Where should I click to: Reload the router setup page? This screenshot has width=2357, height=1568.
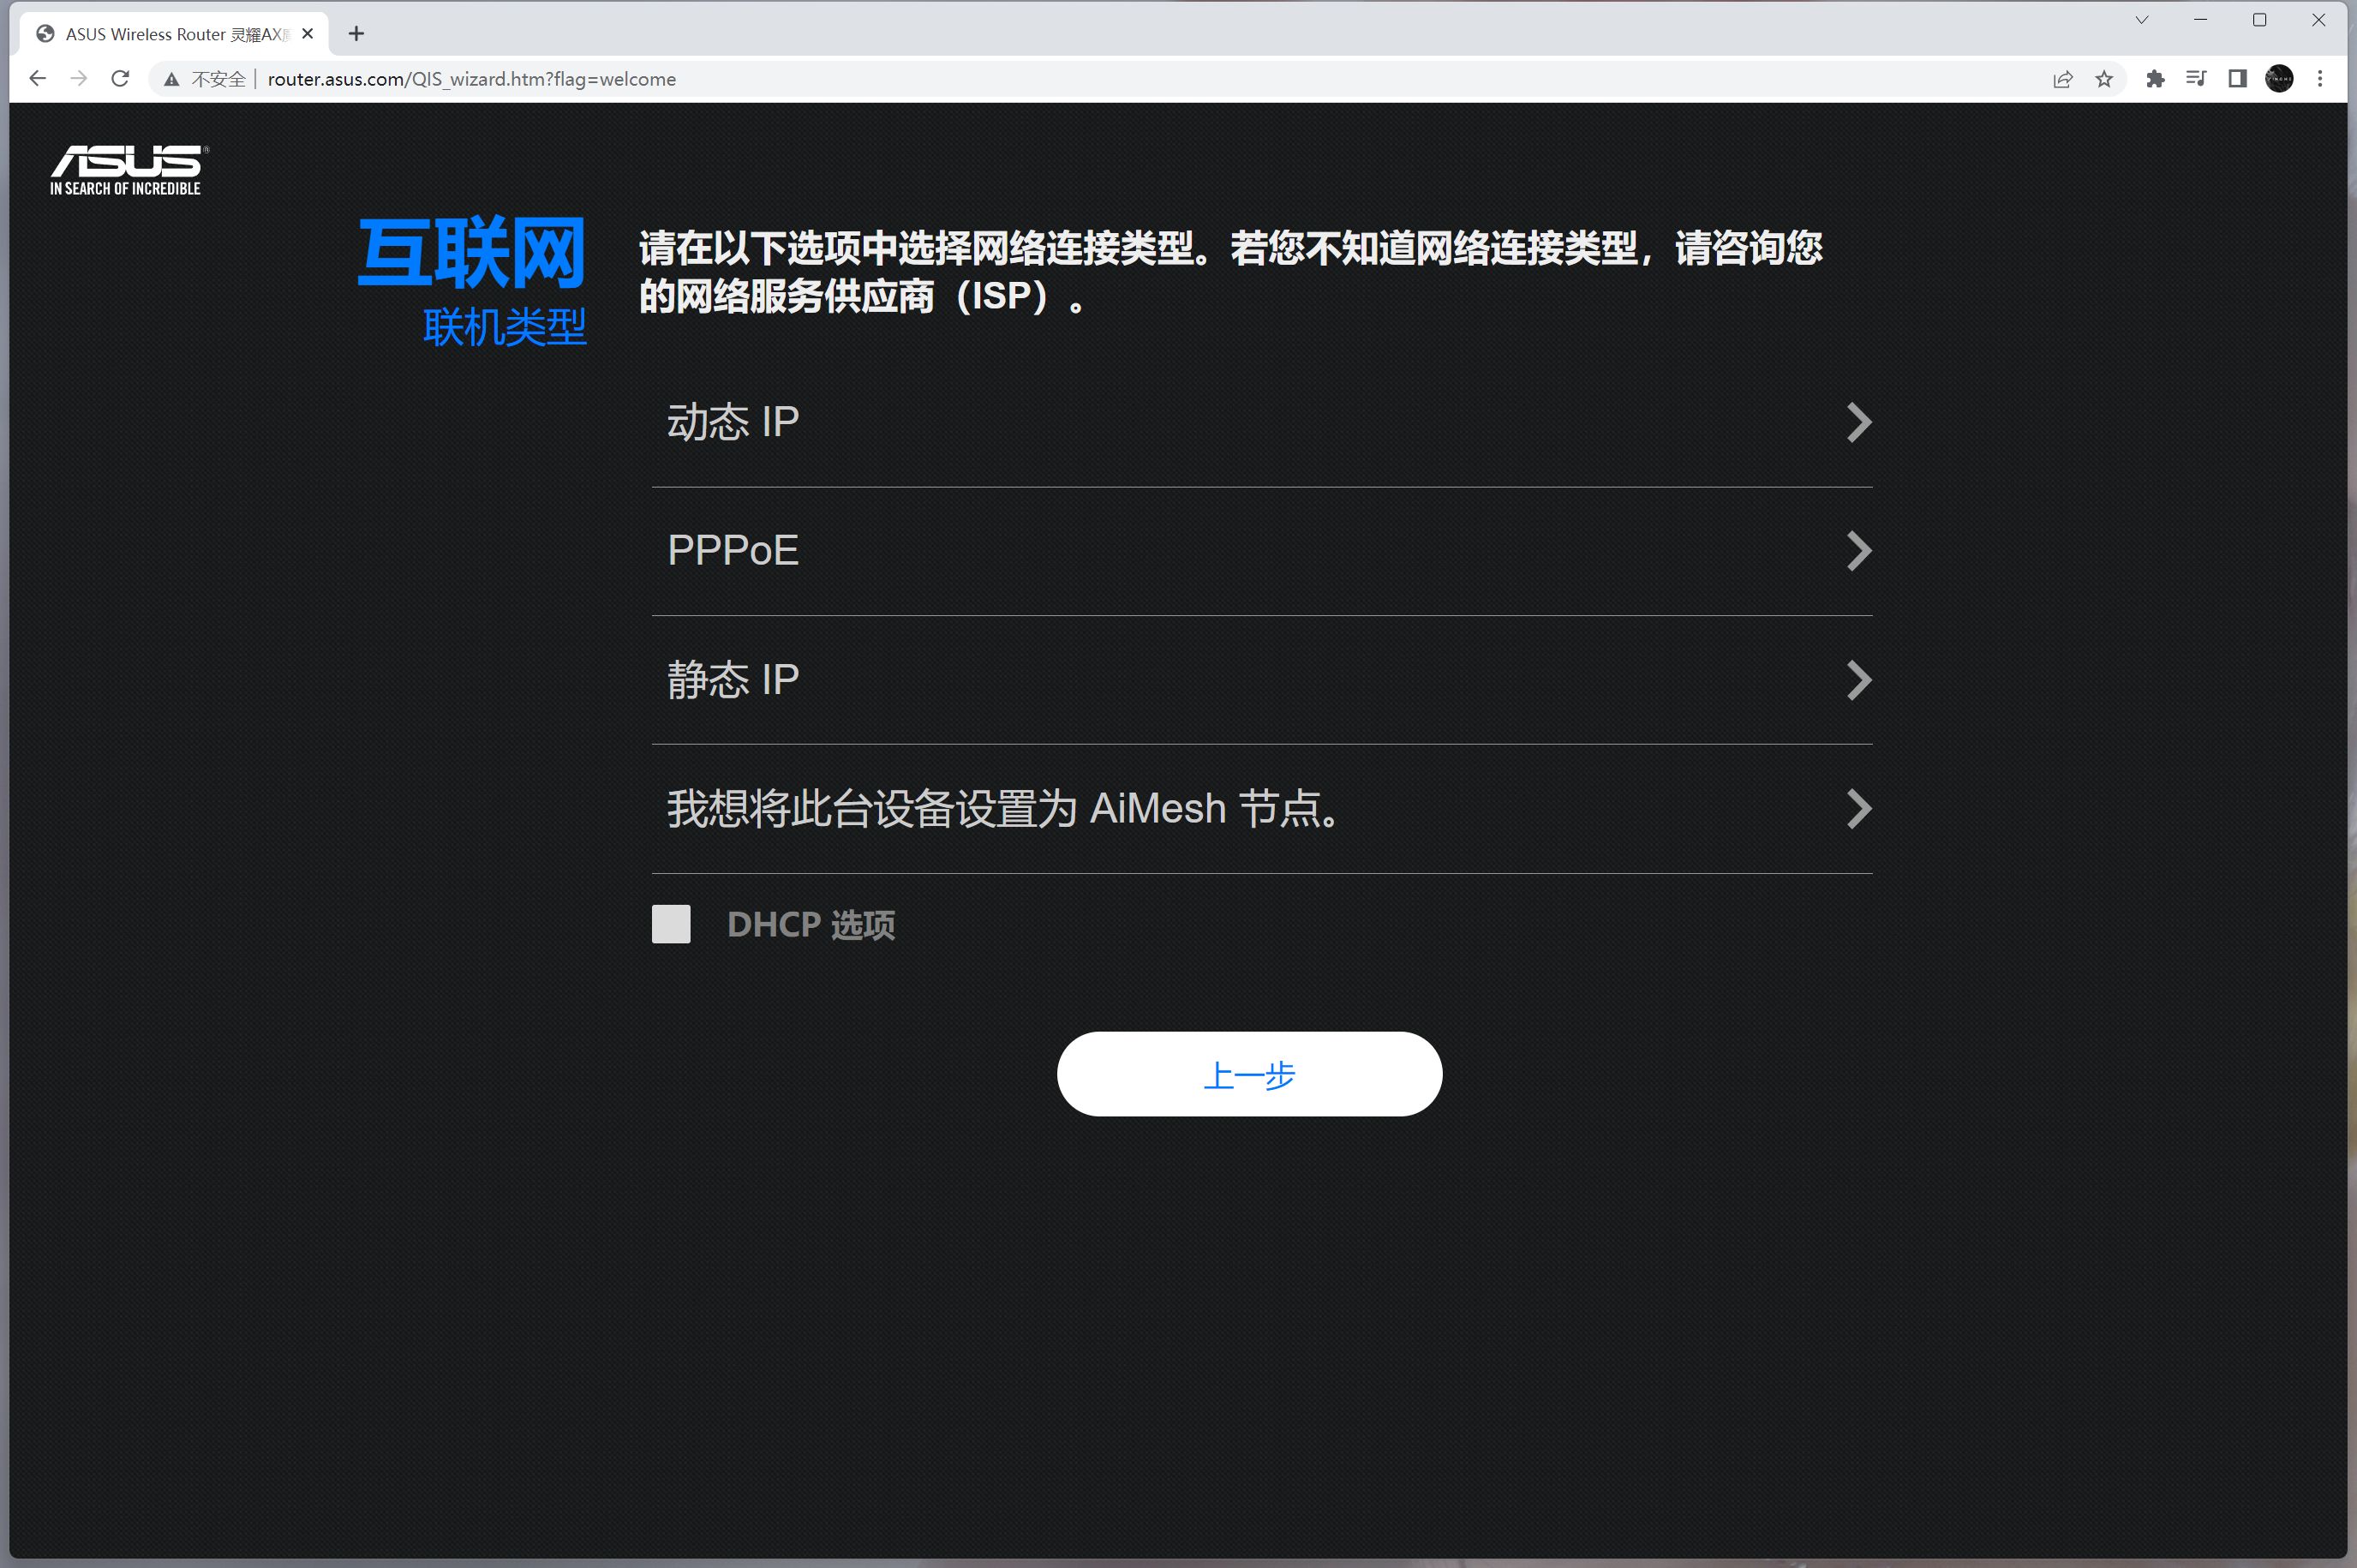tap(120, 79)
